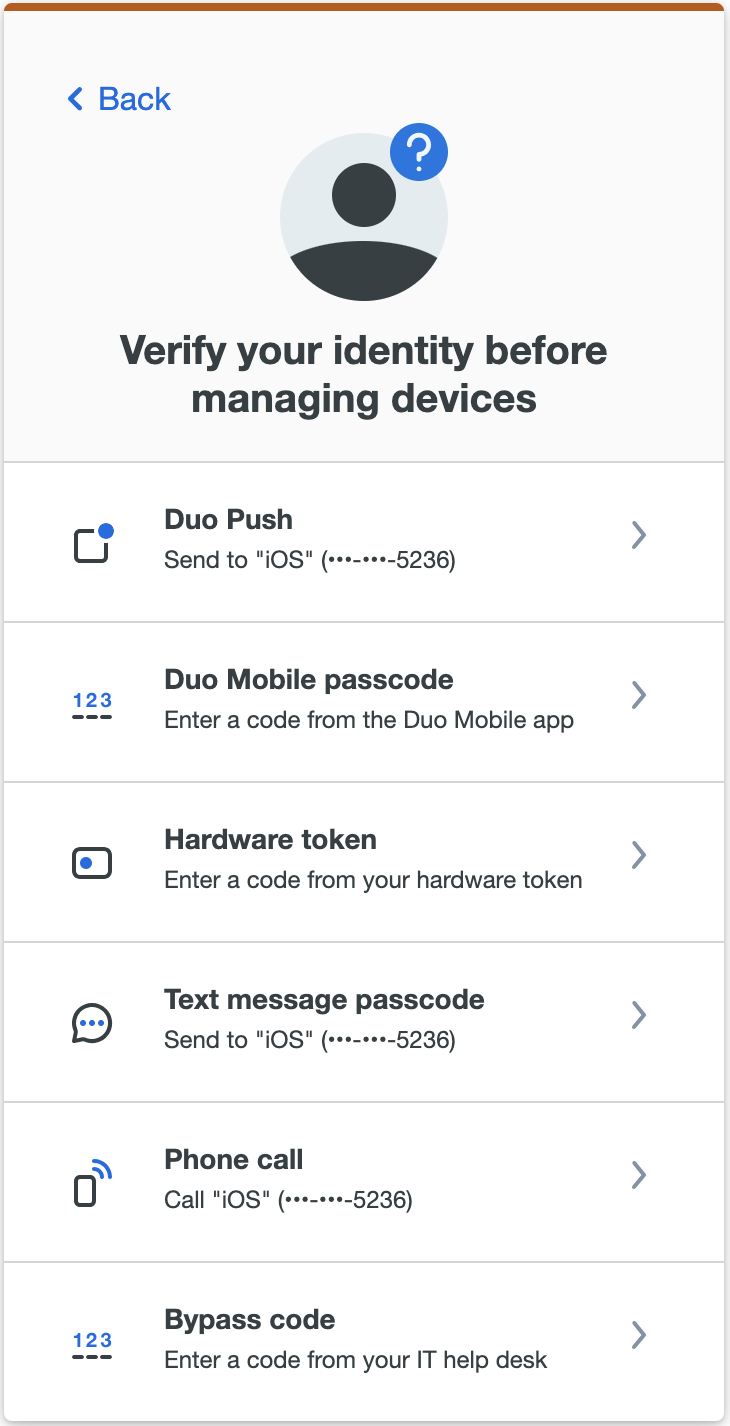730x1426 pixels.
Task: Expand the Duo Mobile passcode chevron
Action: [x=639, y=695]
